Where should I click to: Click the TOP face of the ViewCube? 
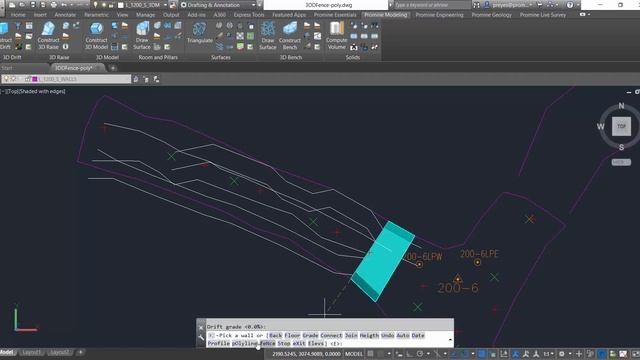[x=621, y=126]
